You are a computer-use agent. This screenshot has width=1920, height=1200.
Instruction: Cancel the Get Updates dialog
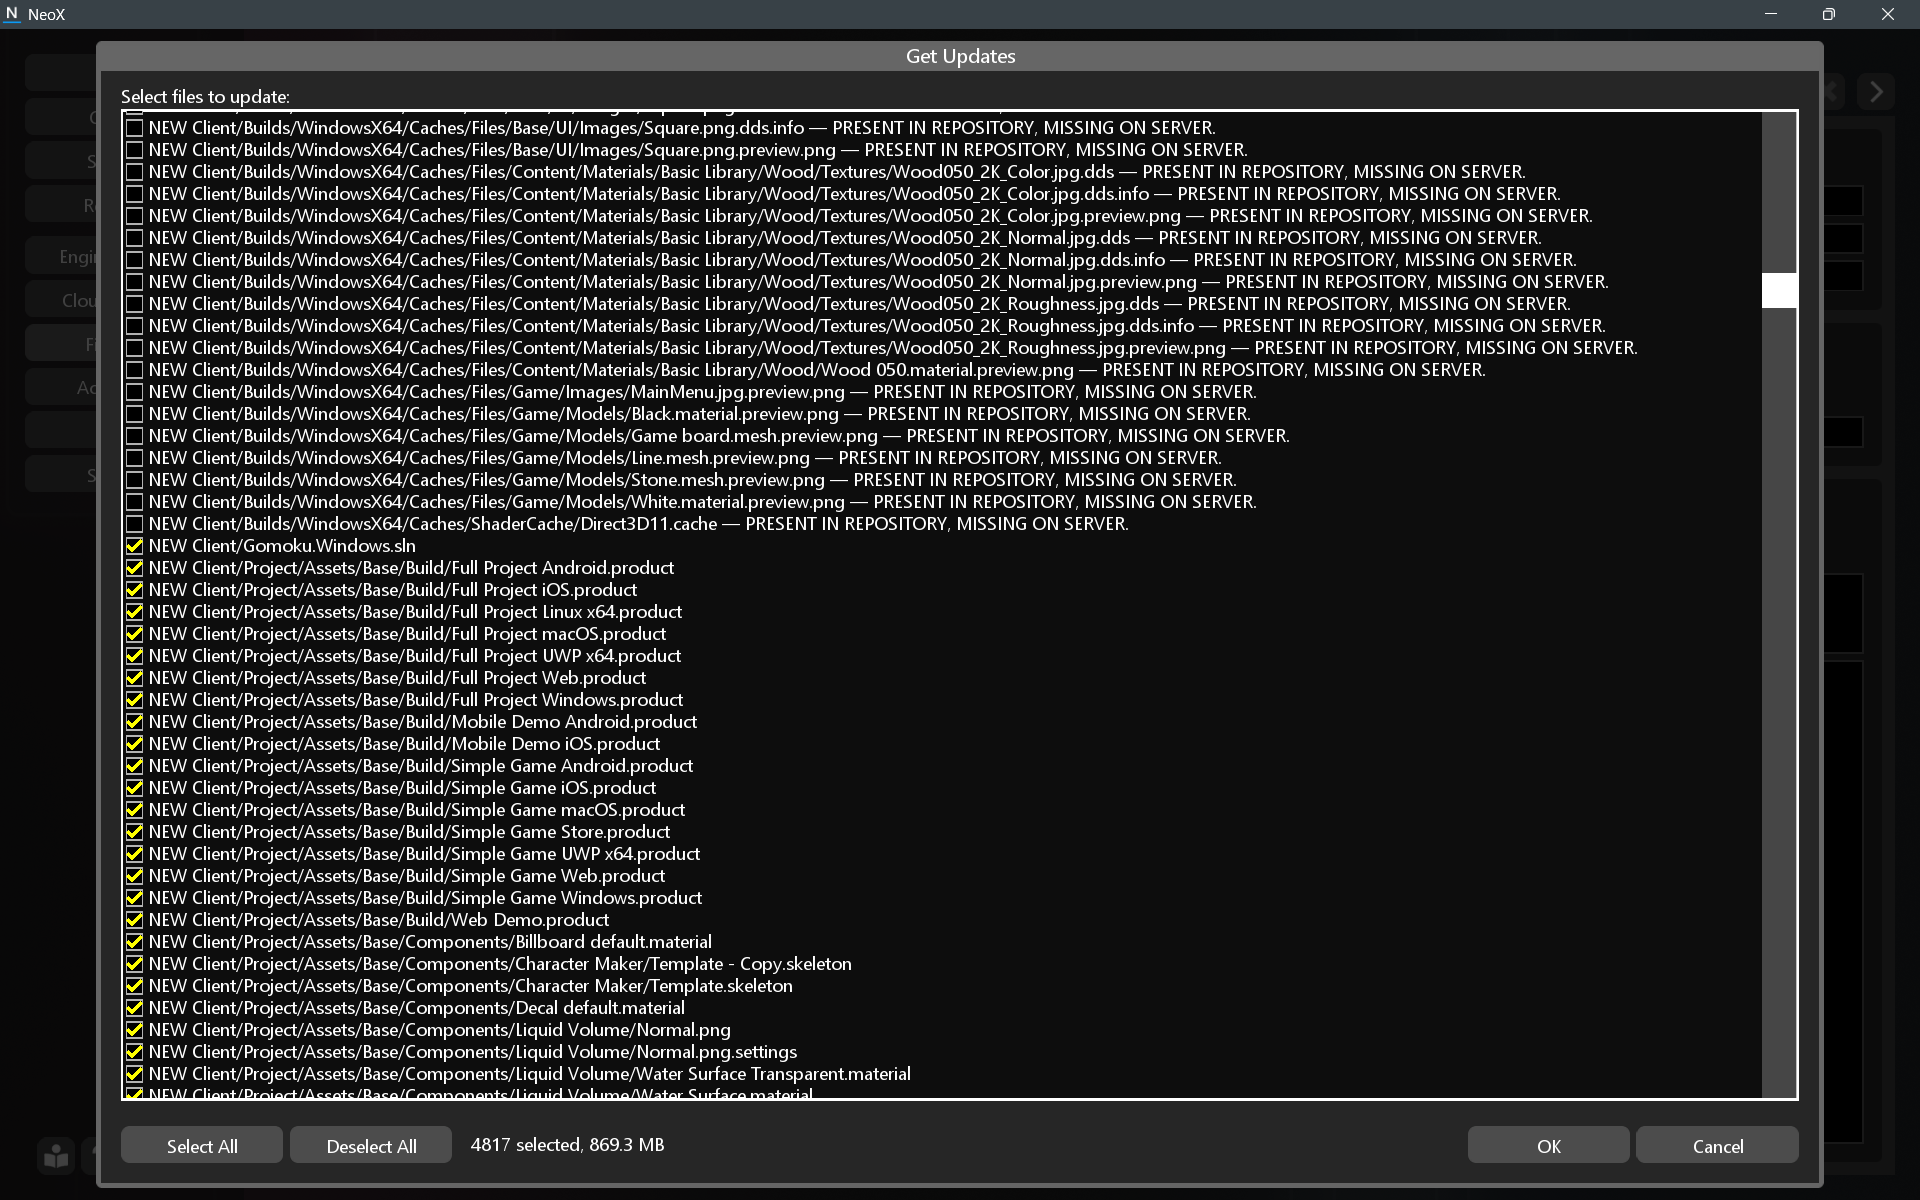pyautogui.click(x=1717, y=1146)
